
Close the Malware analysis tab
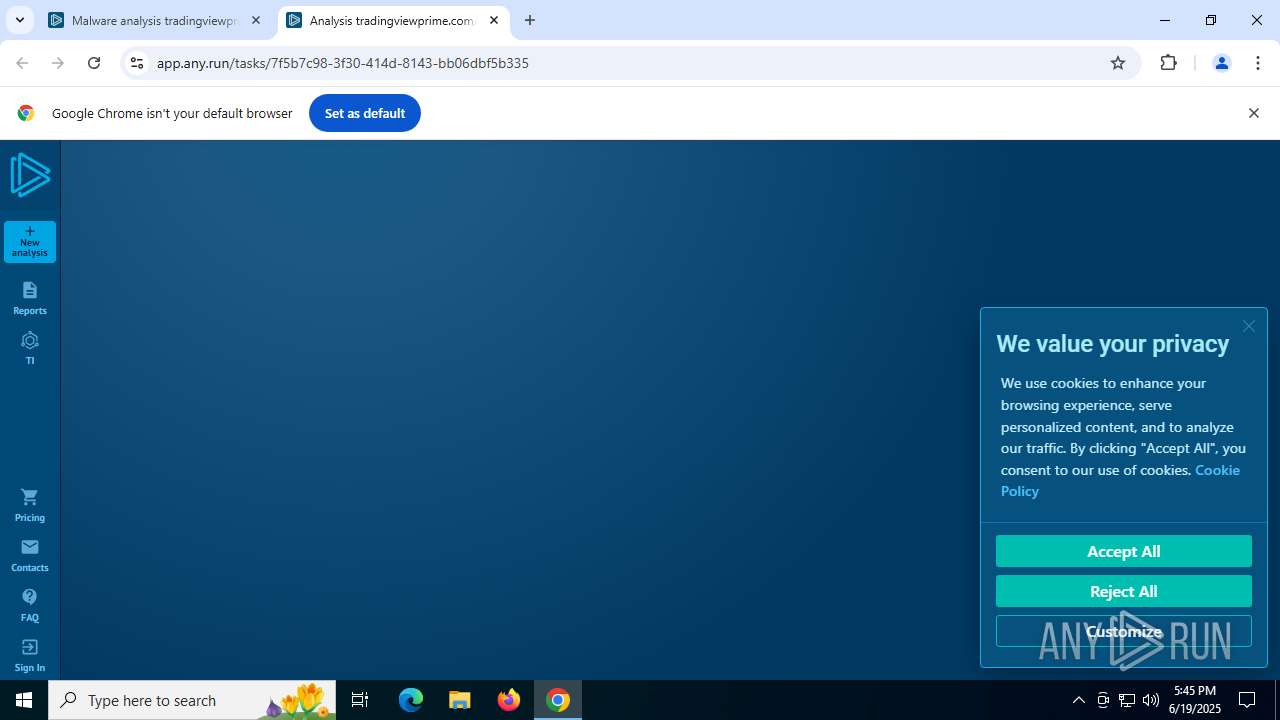pos(255,20)
